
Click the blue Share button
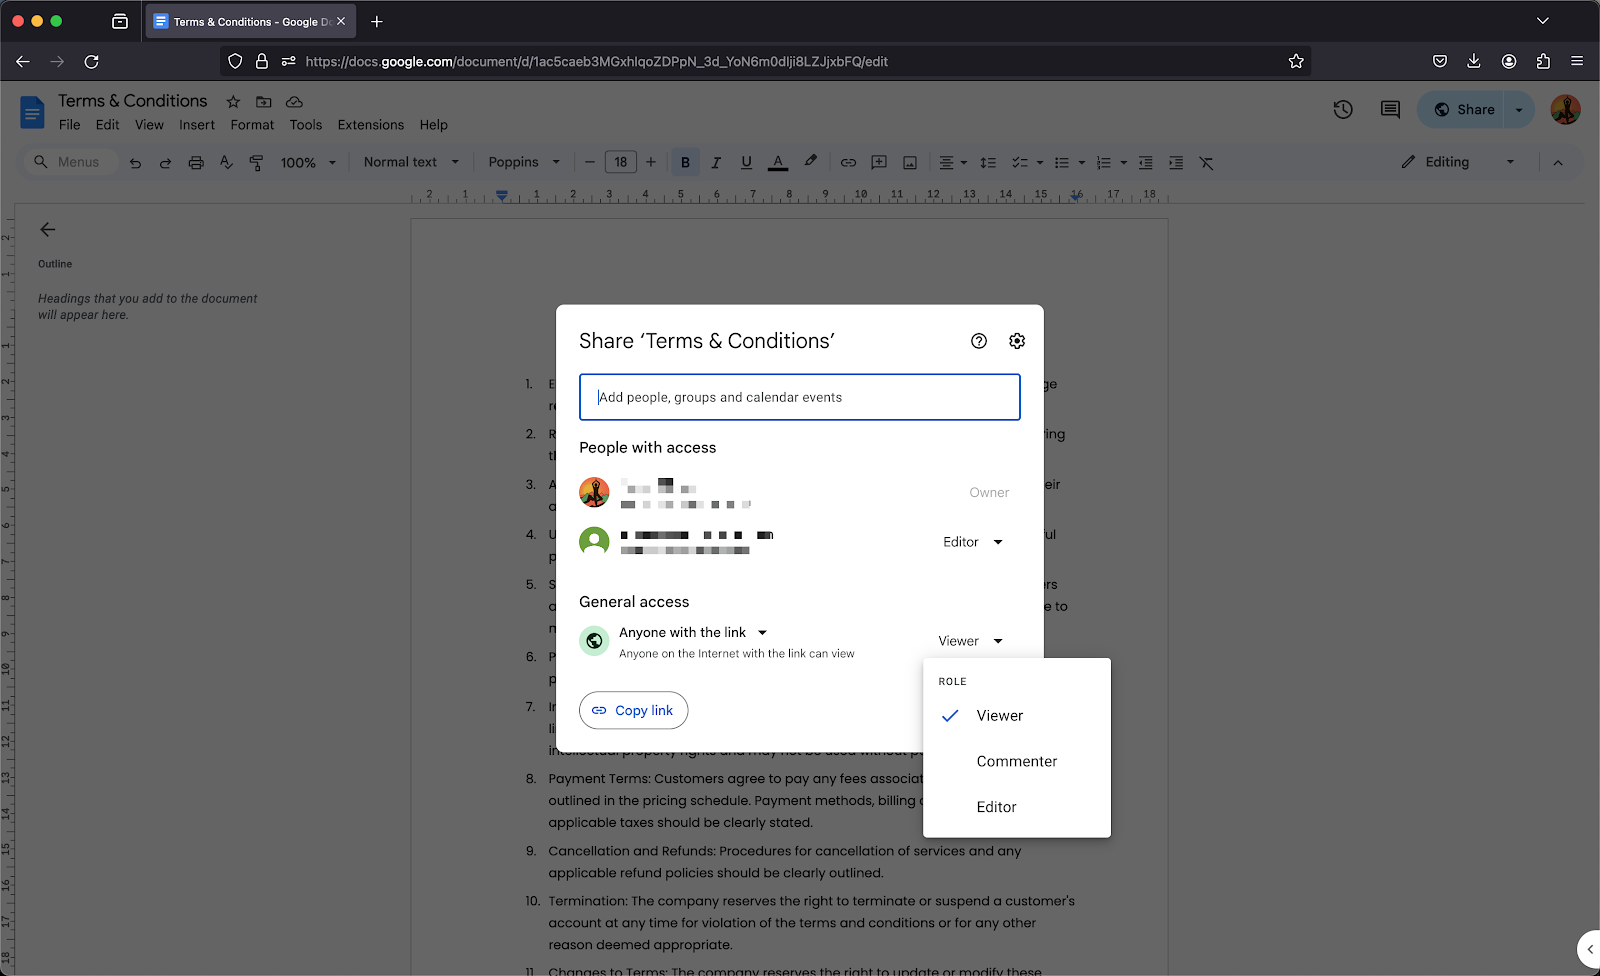[x=1463, y=110]
